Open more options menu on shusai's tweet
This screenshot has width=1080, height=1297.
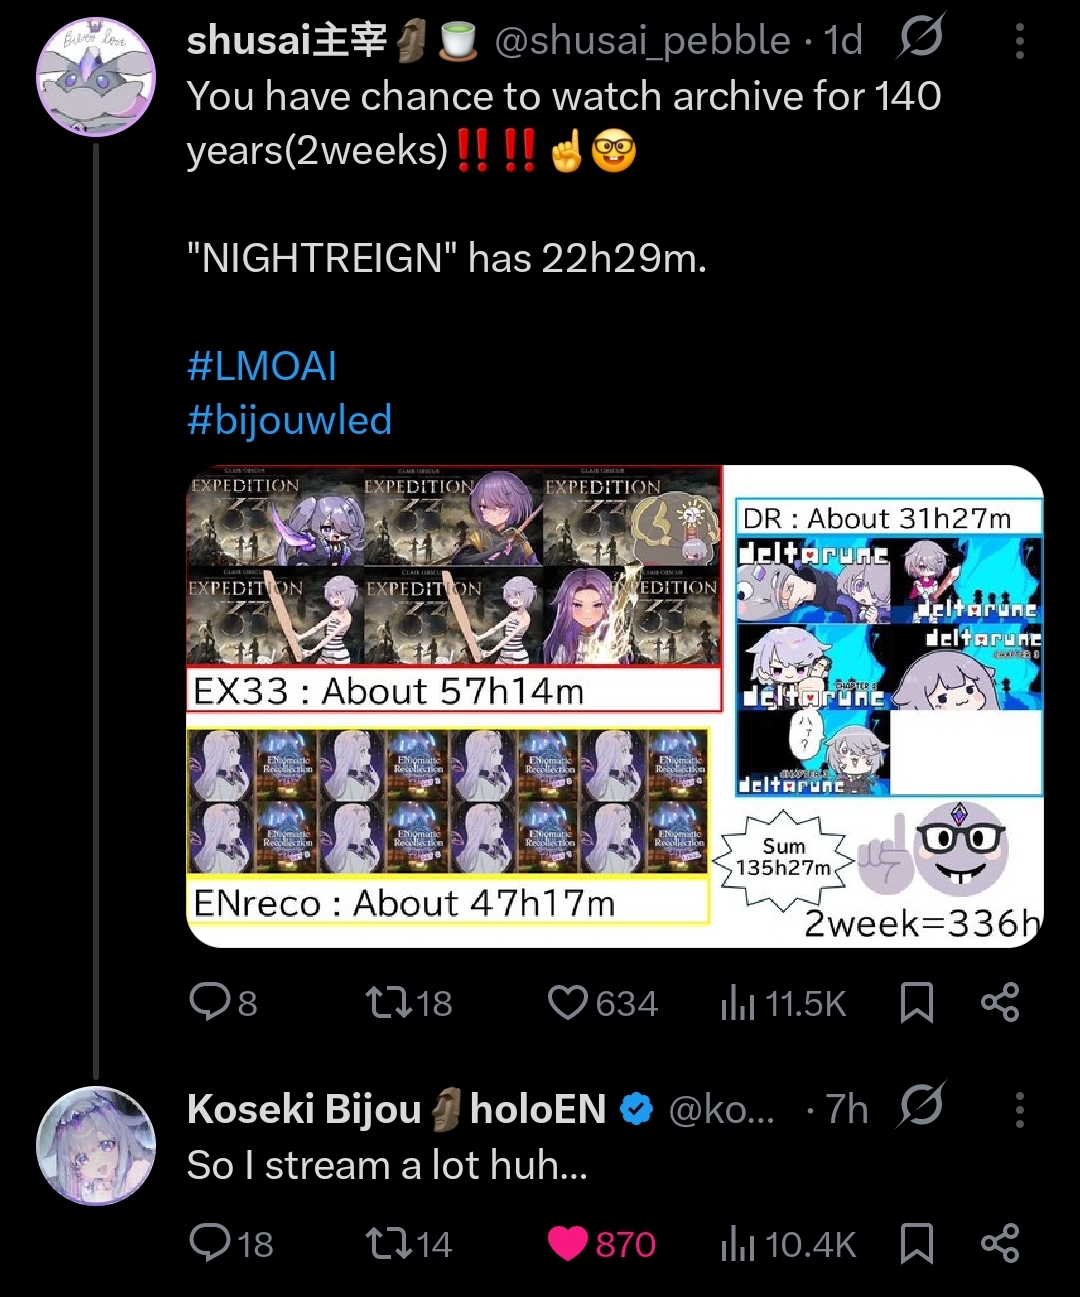coord(1019,41)
